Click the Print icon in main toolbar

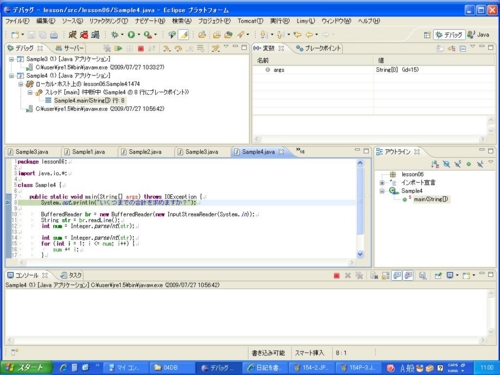click(54, 35)
